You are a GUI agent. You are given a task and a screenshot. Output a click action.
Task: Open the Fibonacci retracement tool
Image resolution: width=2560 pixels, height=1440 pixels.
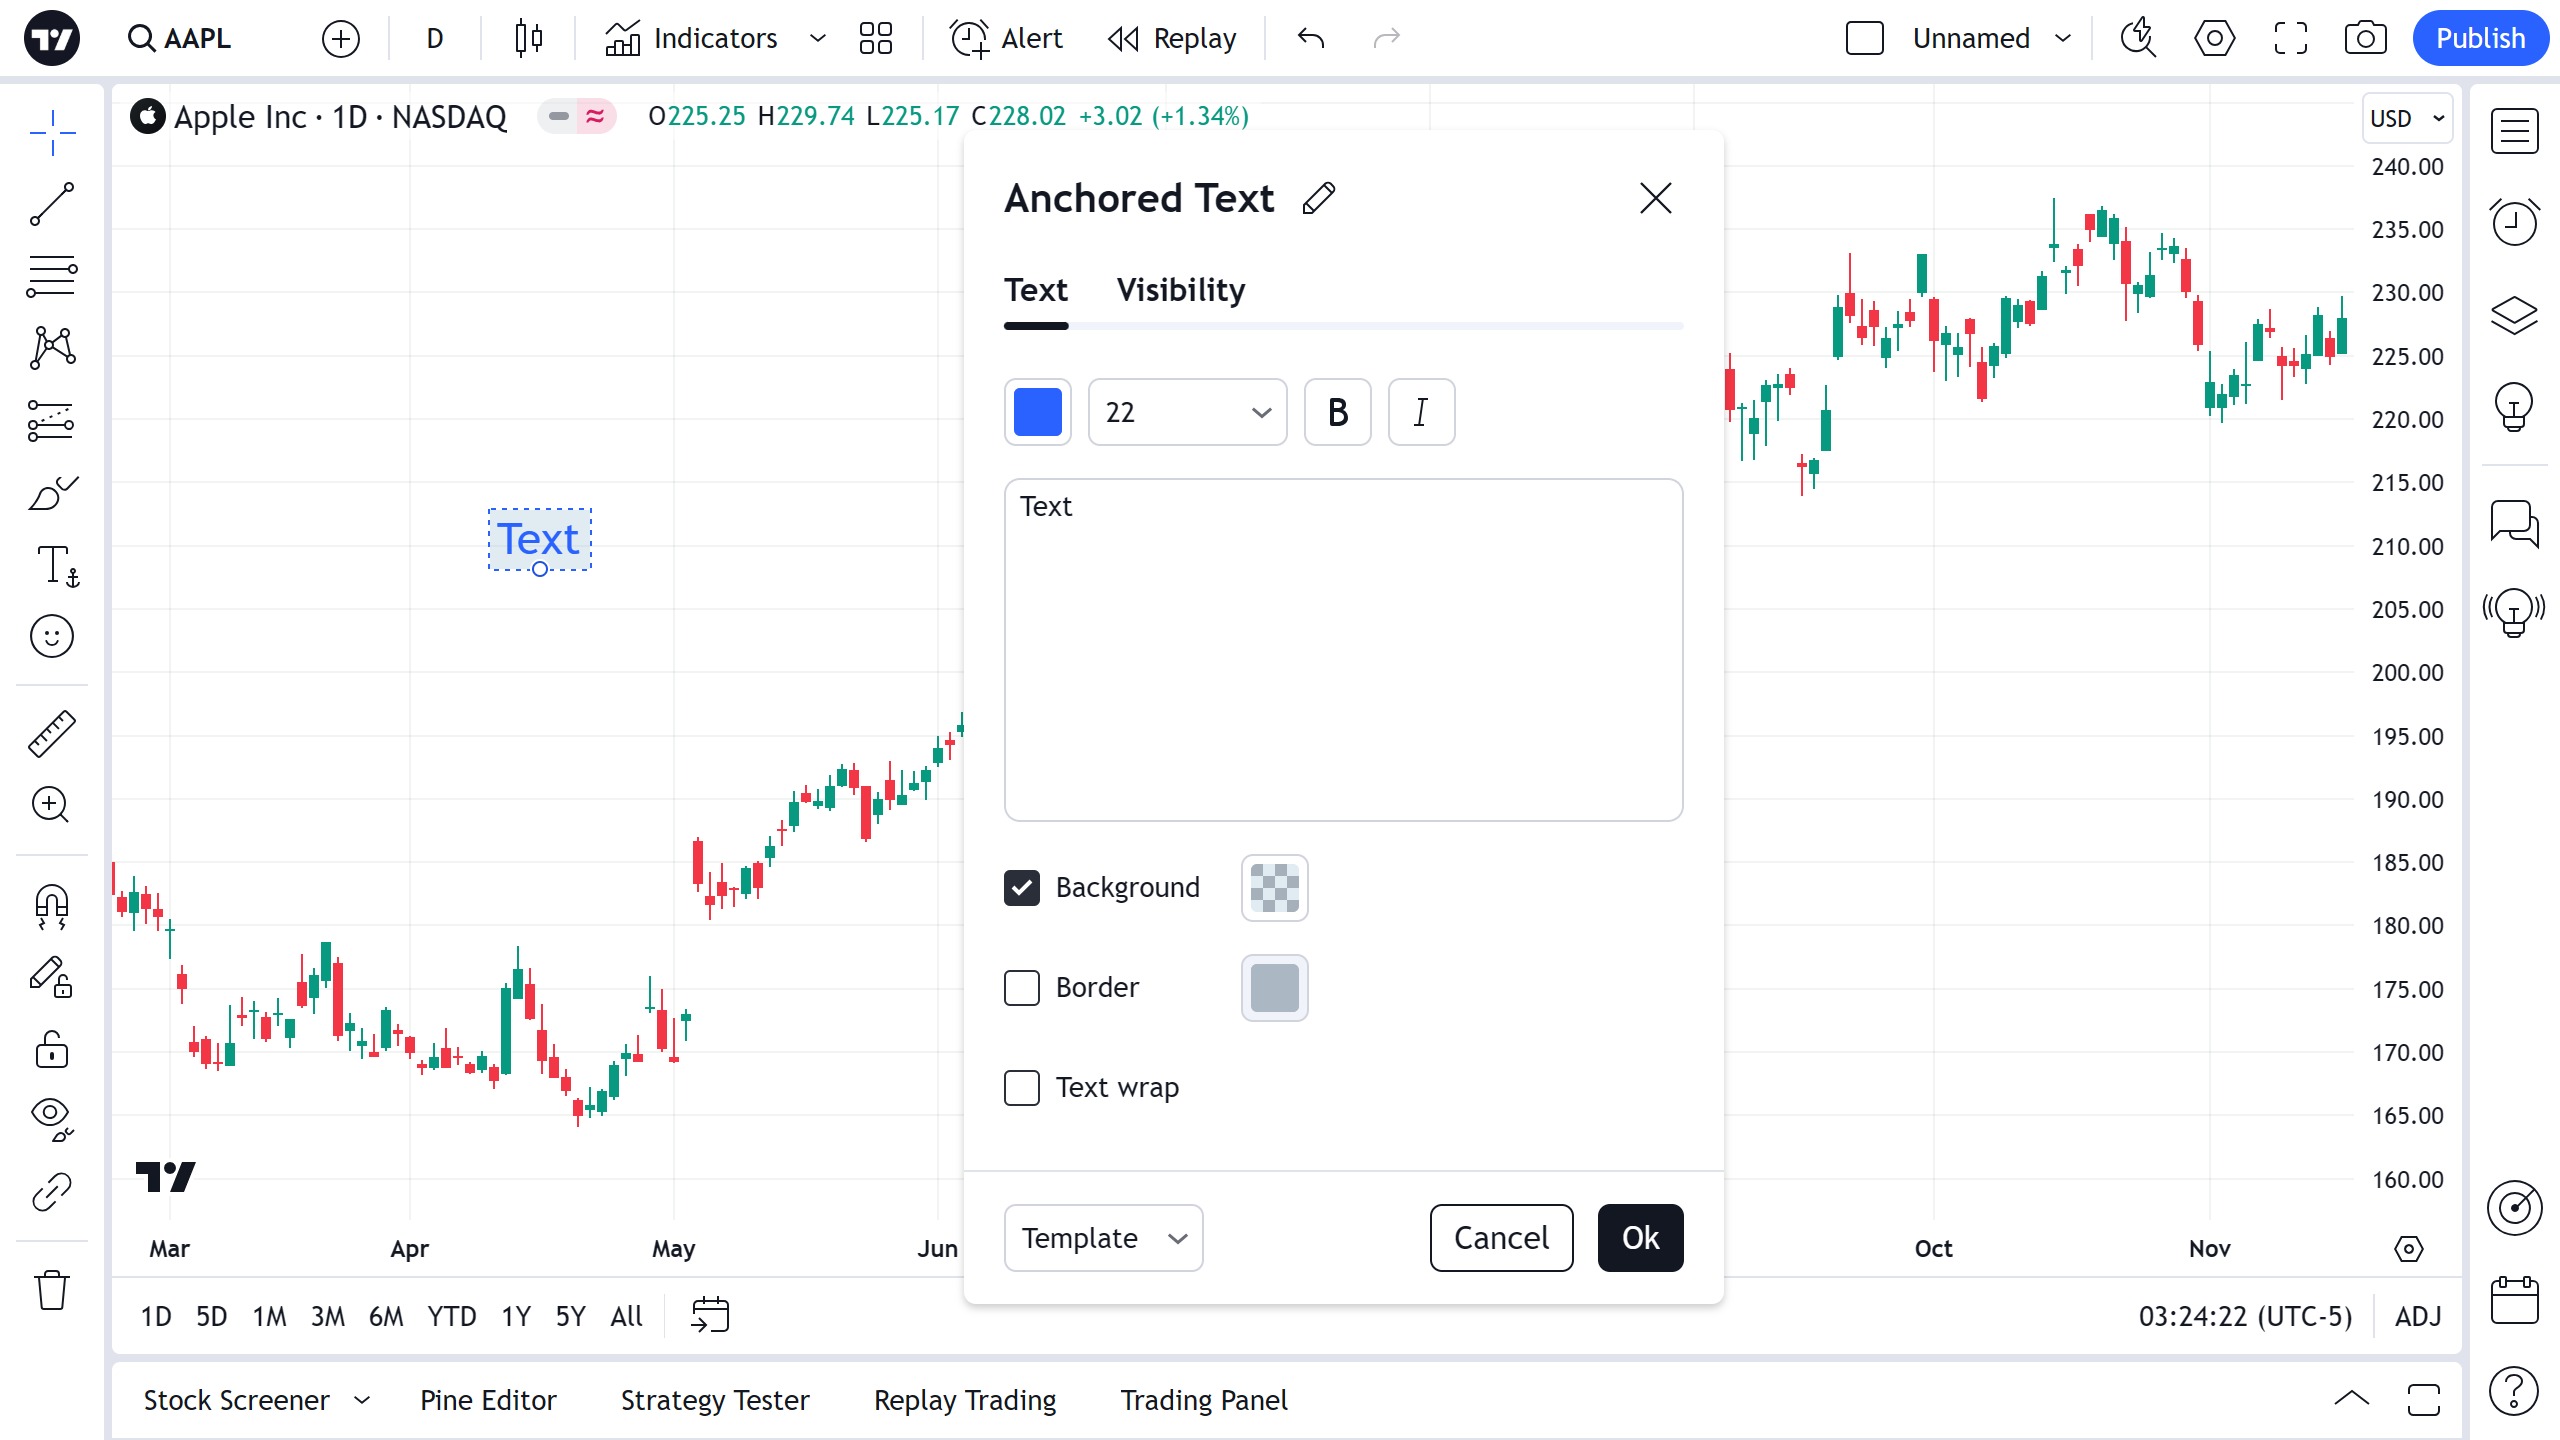coord(52,276)
